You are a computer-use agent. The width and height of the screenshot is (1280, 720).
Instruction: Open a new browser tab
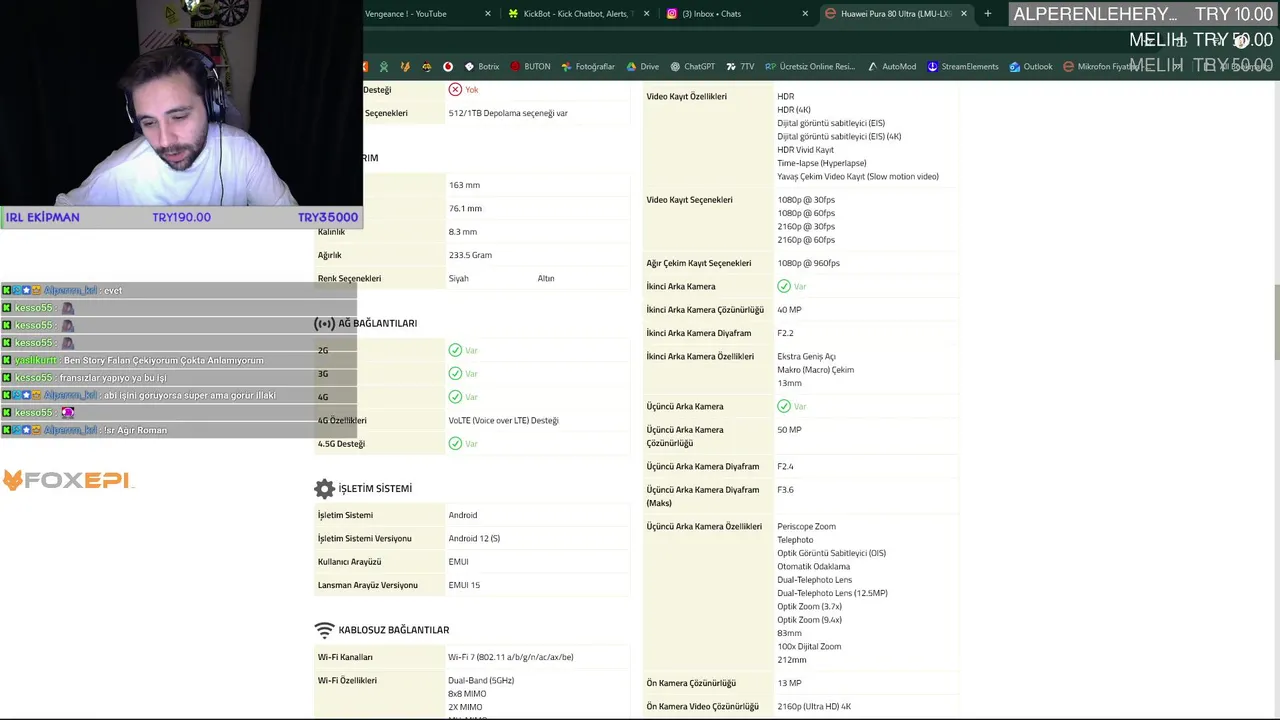tap(988, 14)
